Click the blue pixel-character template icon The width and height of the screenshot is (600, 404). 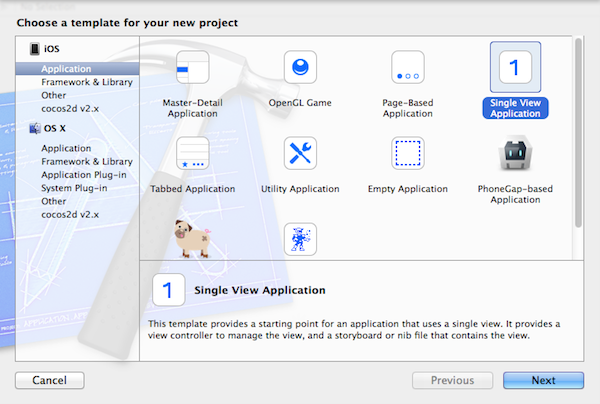click(x=300, y=239)
